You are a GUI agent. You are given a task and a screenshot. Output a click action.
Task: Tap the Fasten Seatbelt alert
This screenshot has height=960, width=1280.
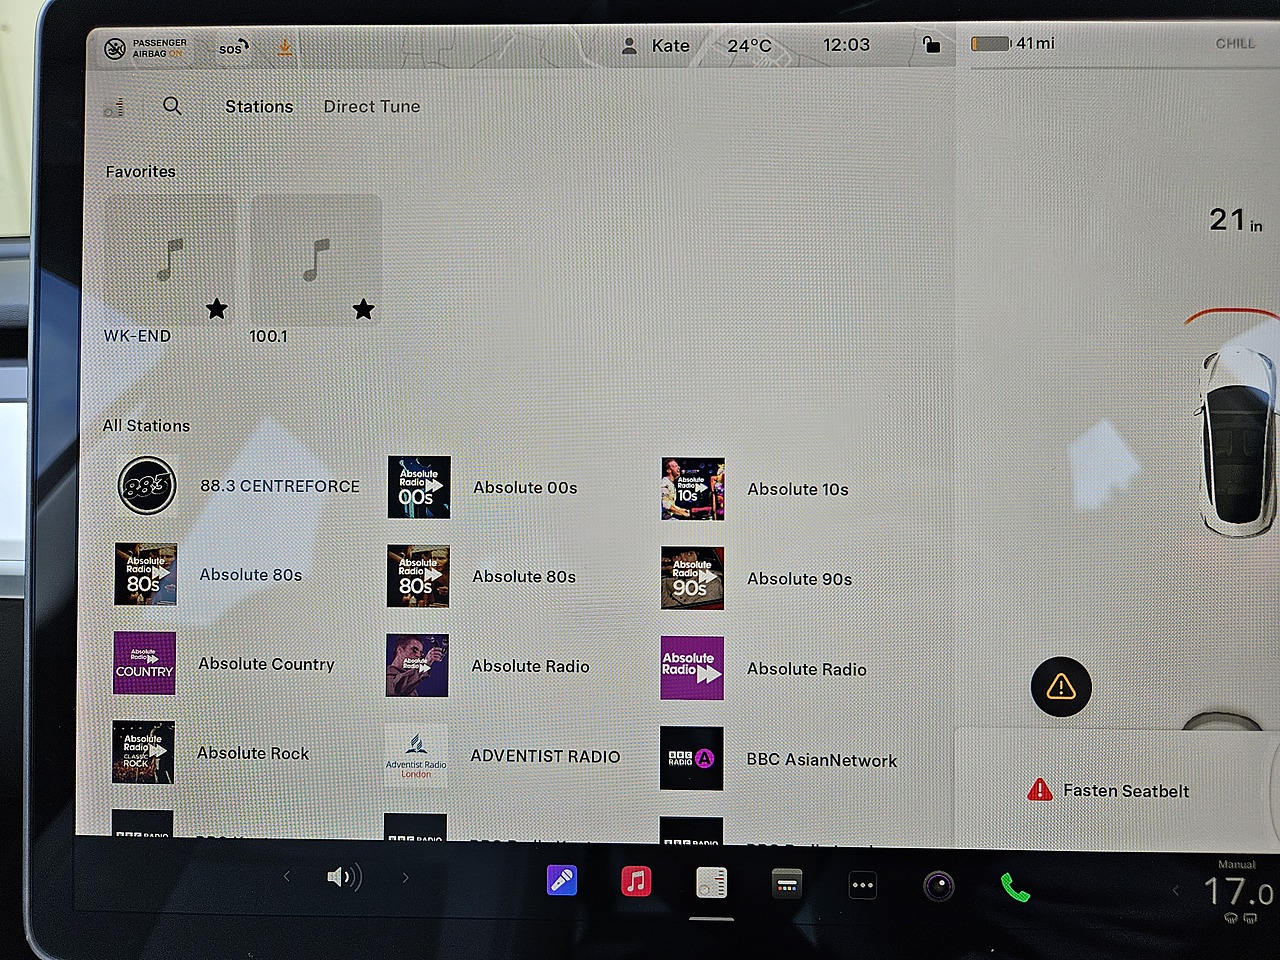1108,790
